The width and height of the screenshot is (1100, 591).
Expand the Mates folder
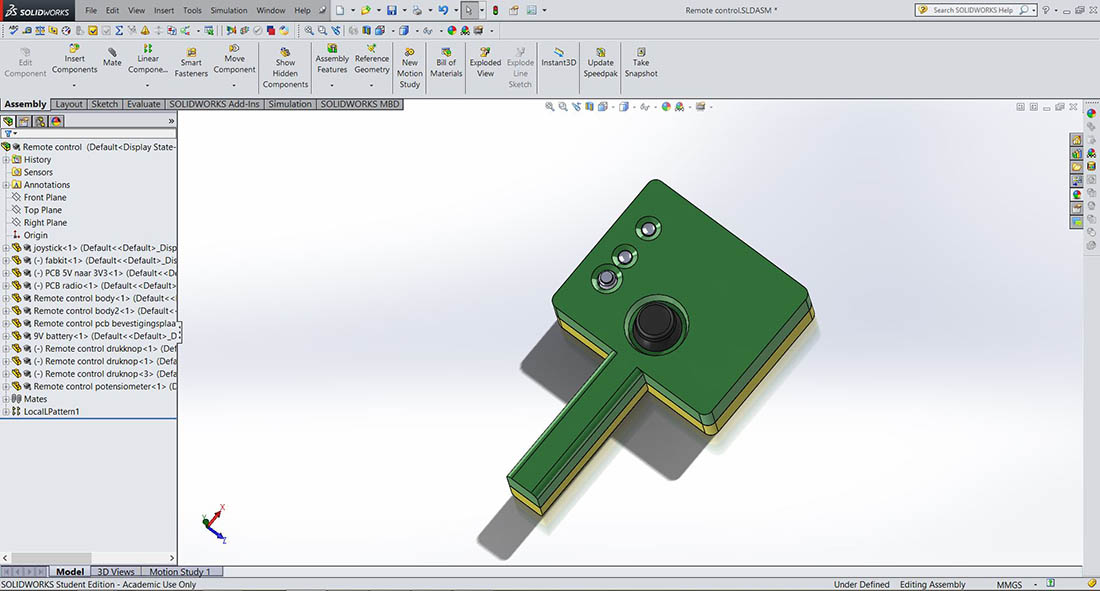pyautogui.click(x=6, y=399)
